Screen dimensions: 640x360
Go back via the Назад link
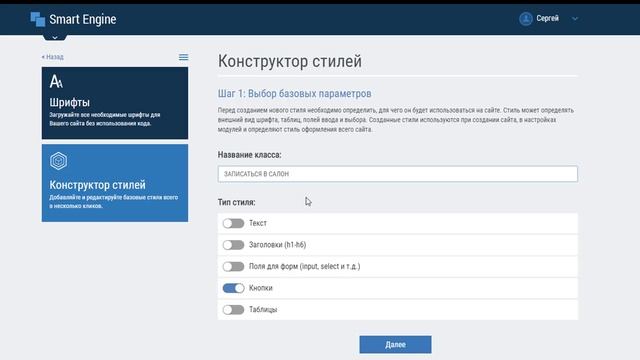[x=53, y=57]
